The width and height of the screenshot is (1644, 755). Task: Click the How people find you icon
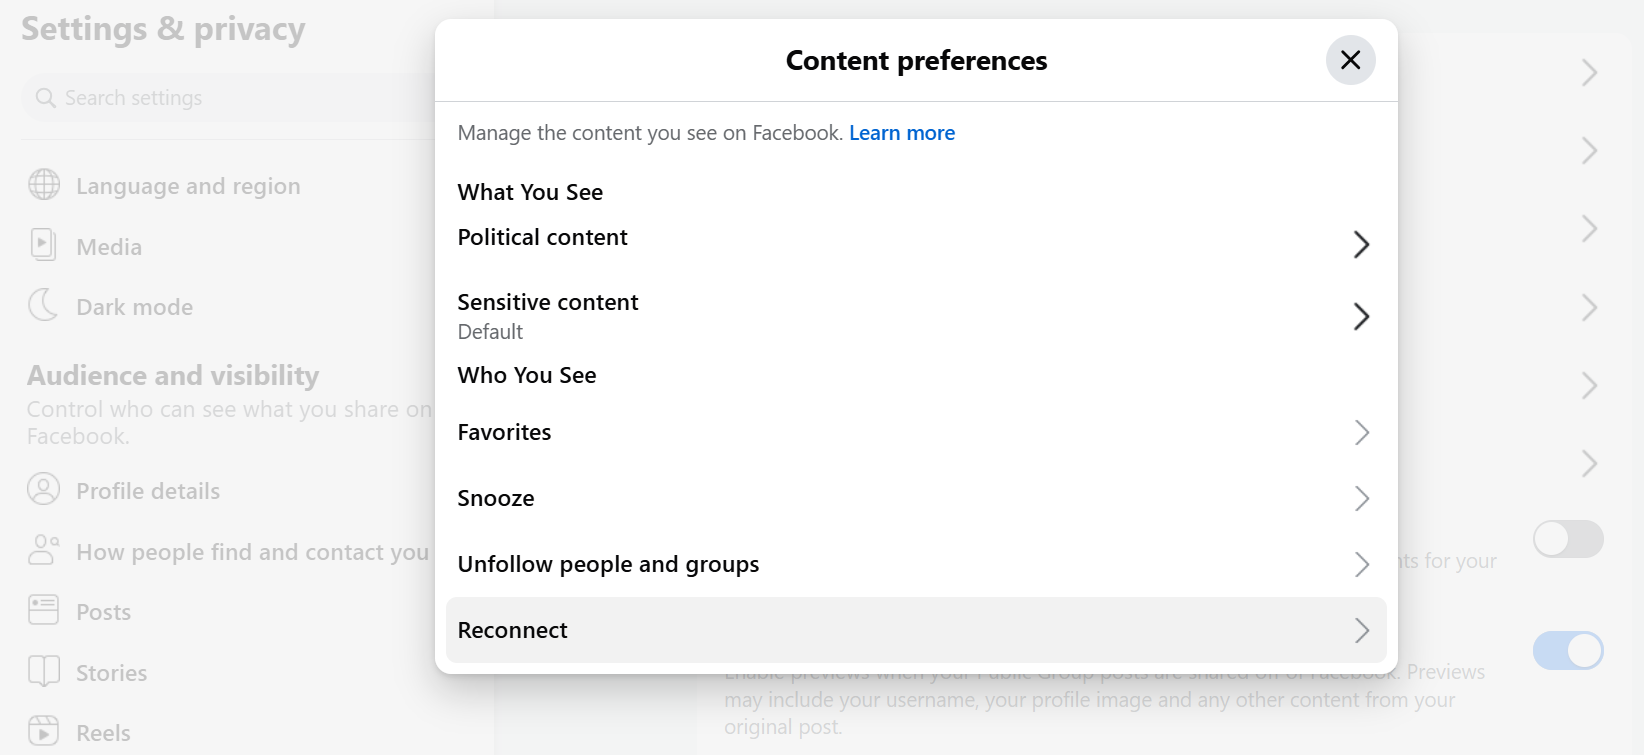43,550
